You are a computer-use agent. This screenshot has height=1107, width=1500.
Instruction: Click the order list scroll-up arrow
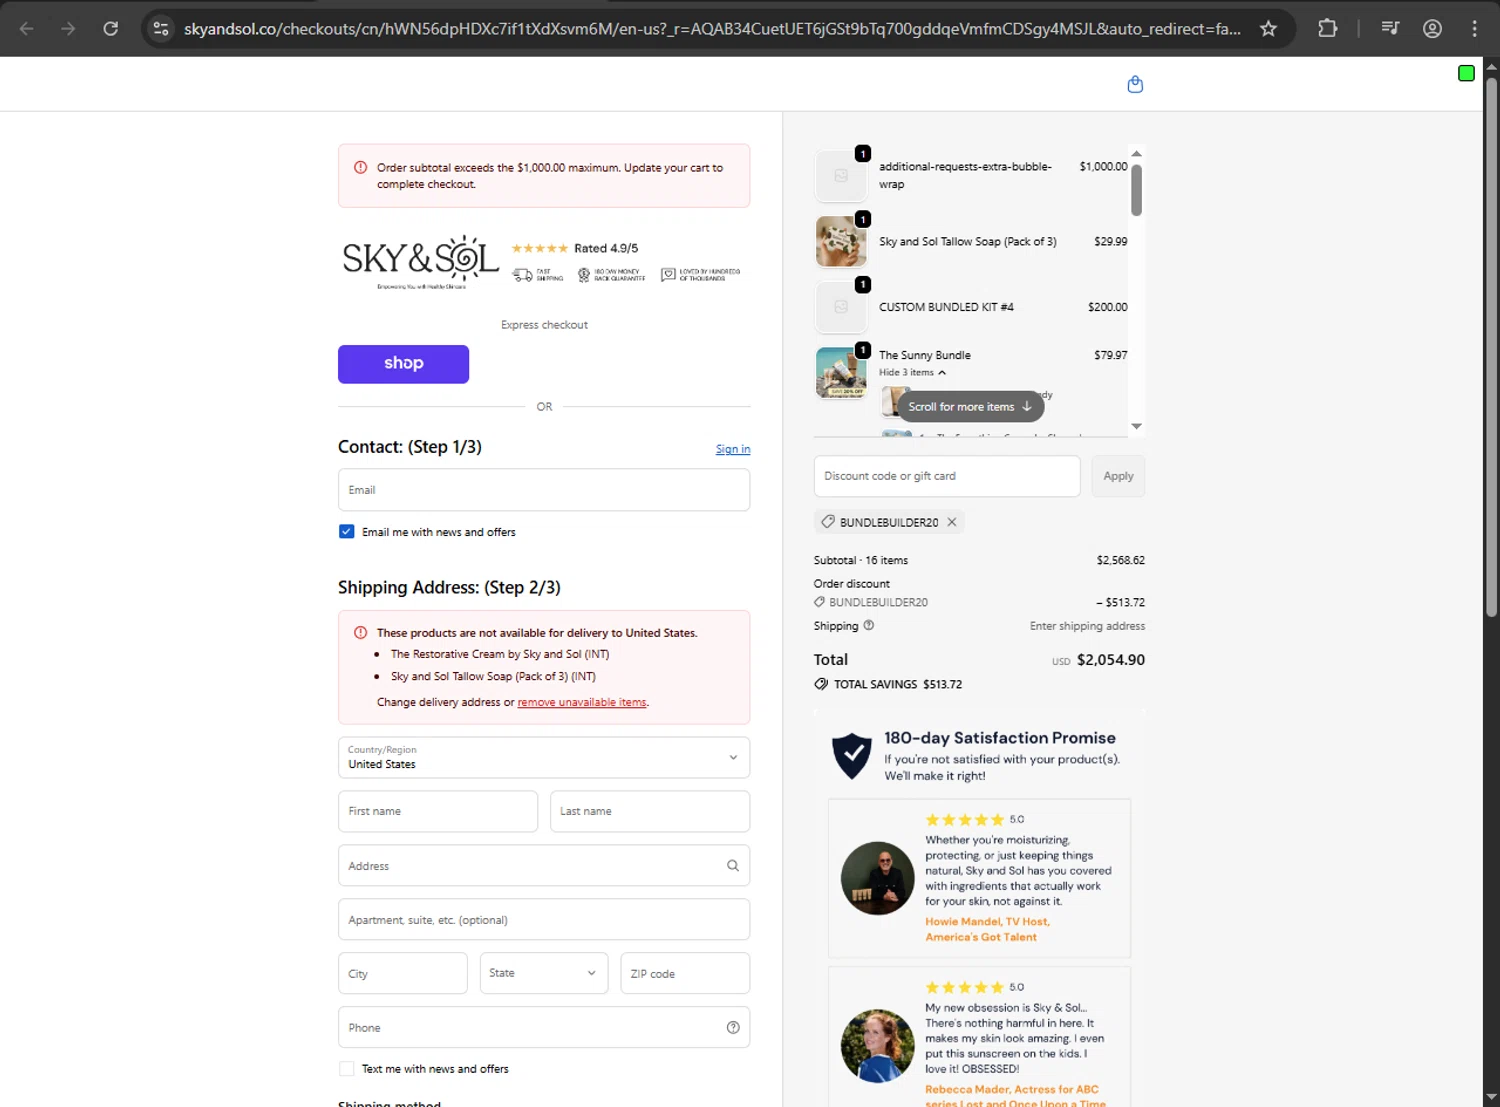pos(1136,153)
